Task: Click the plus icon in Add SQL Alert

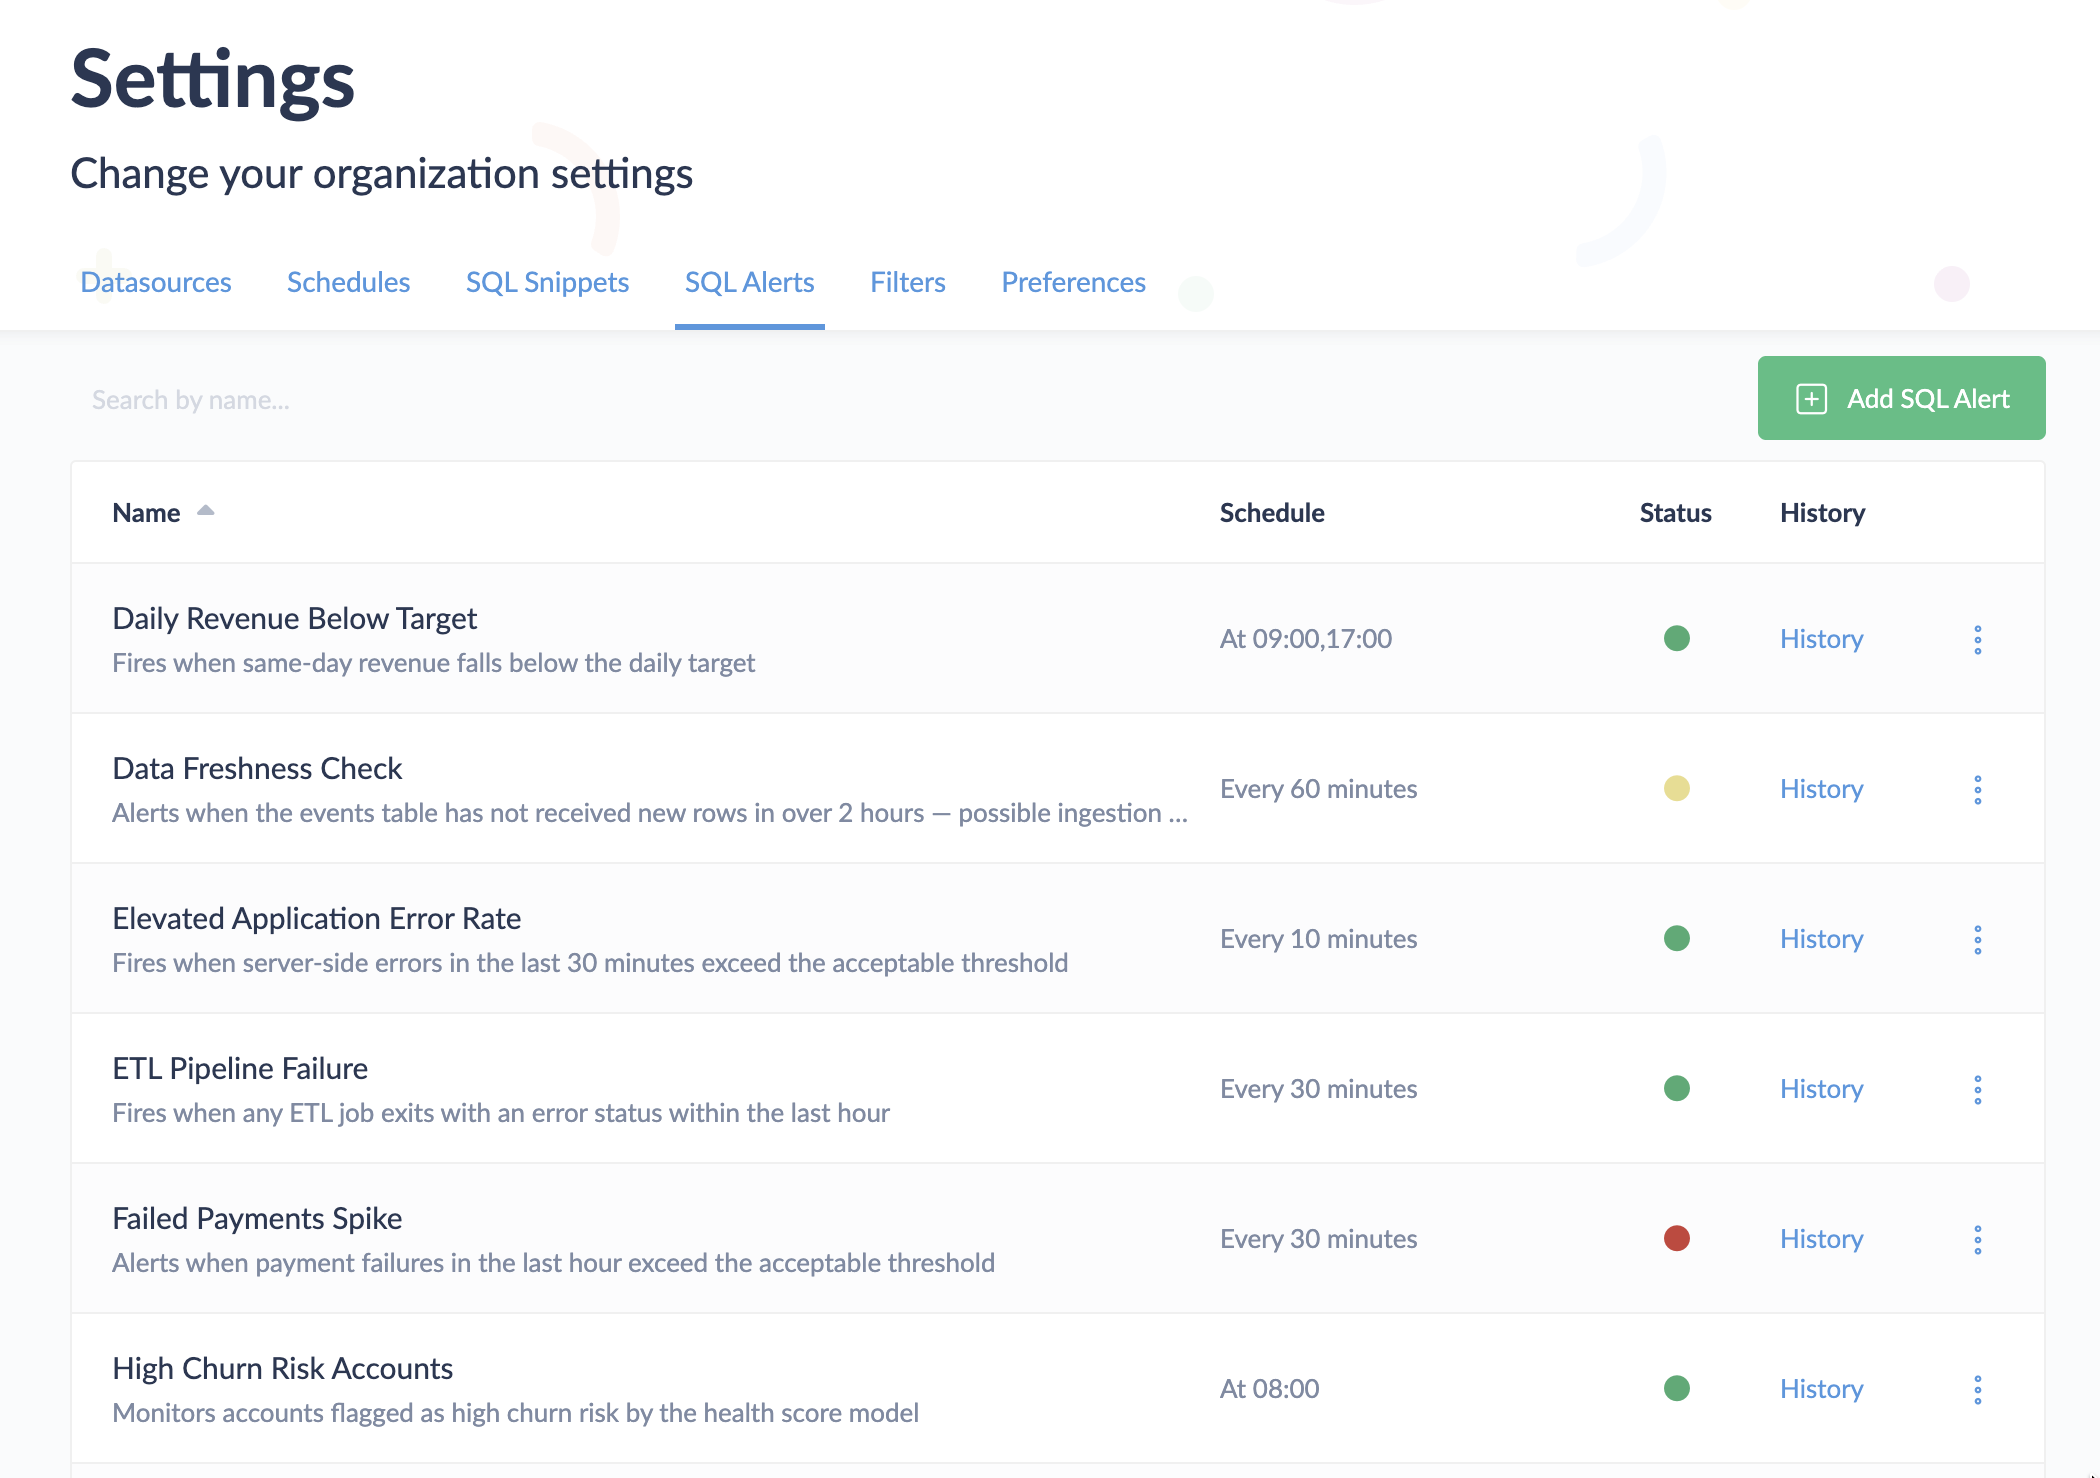Action: (1811, 399)
